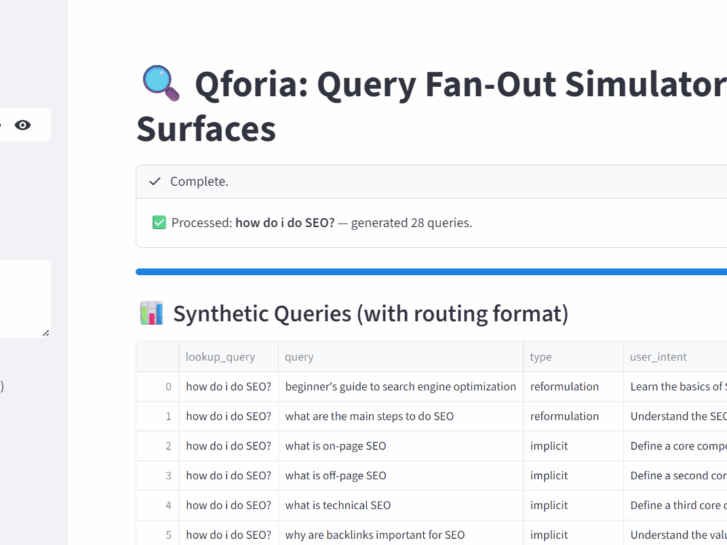Viewport: 727px width, 545px height.
Task: Click row index 4 in the table
Action: click(158, 505)
